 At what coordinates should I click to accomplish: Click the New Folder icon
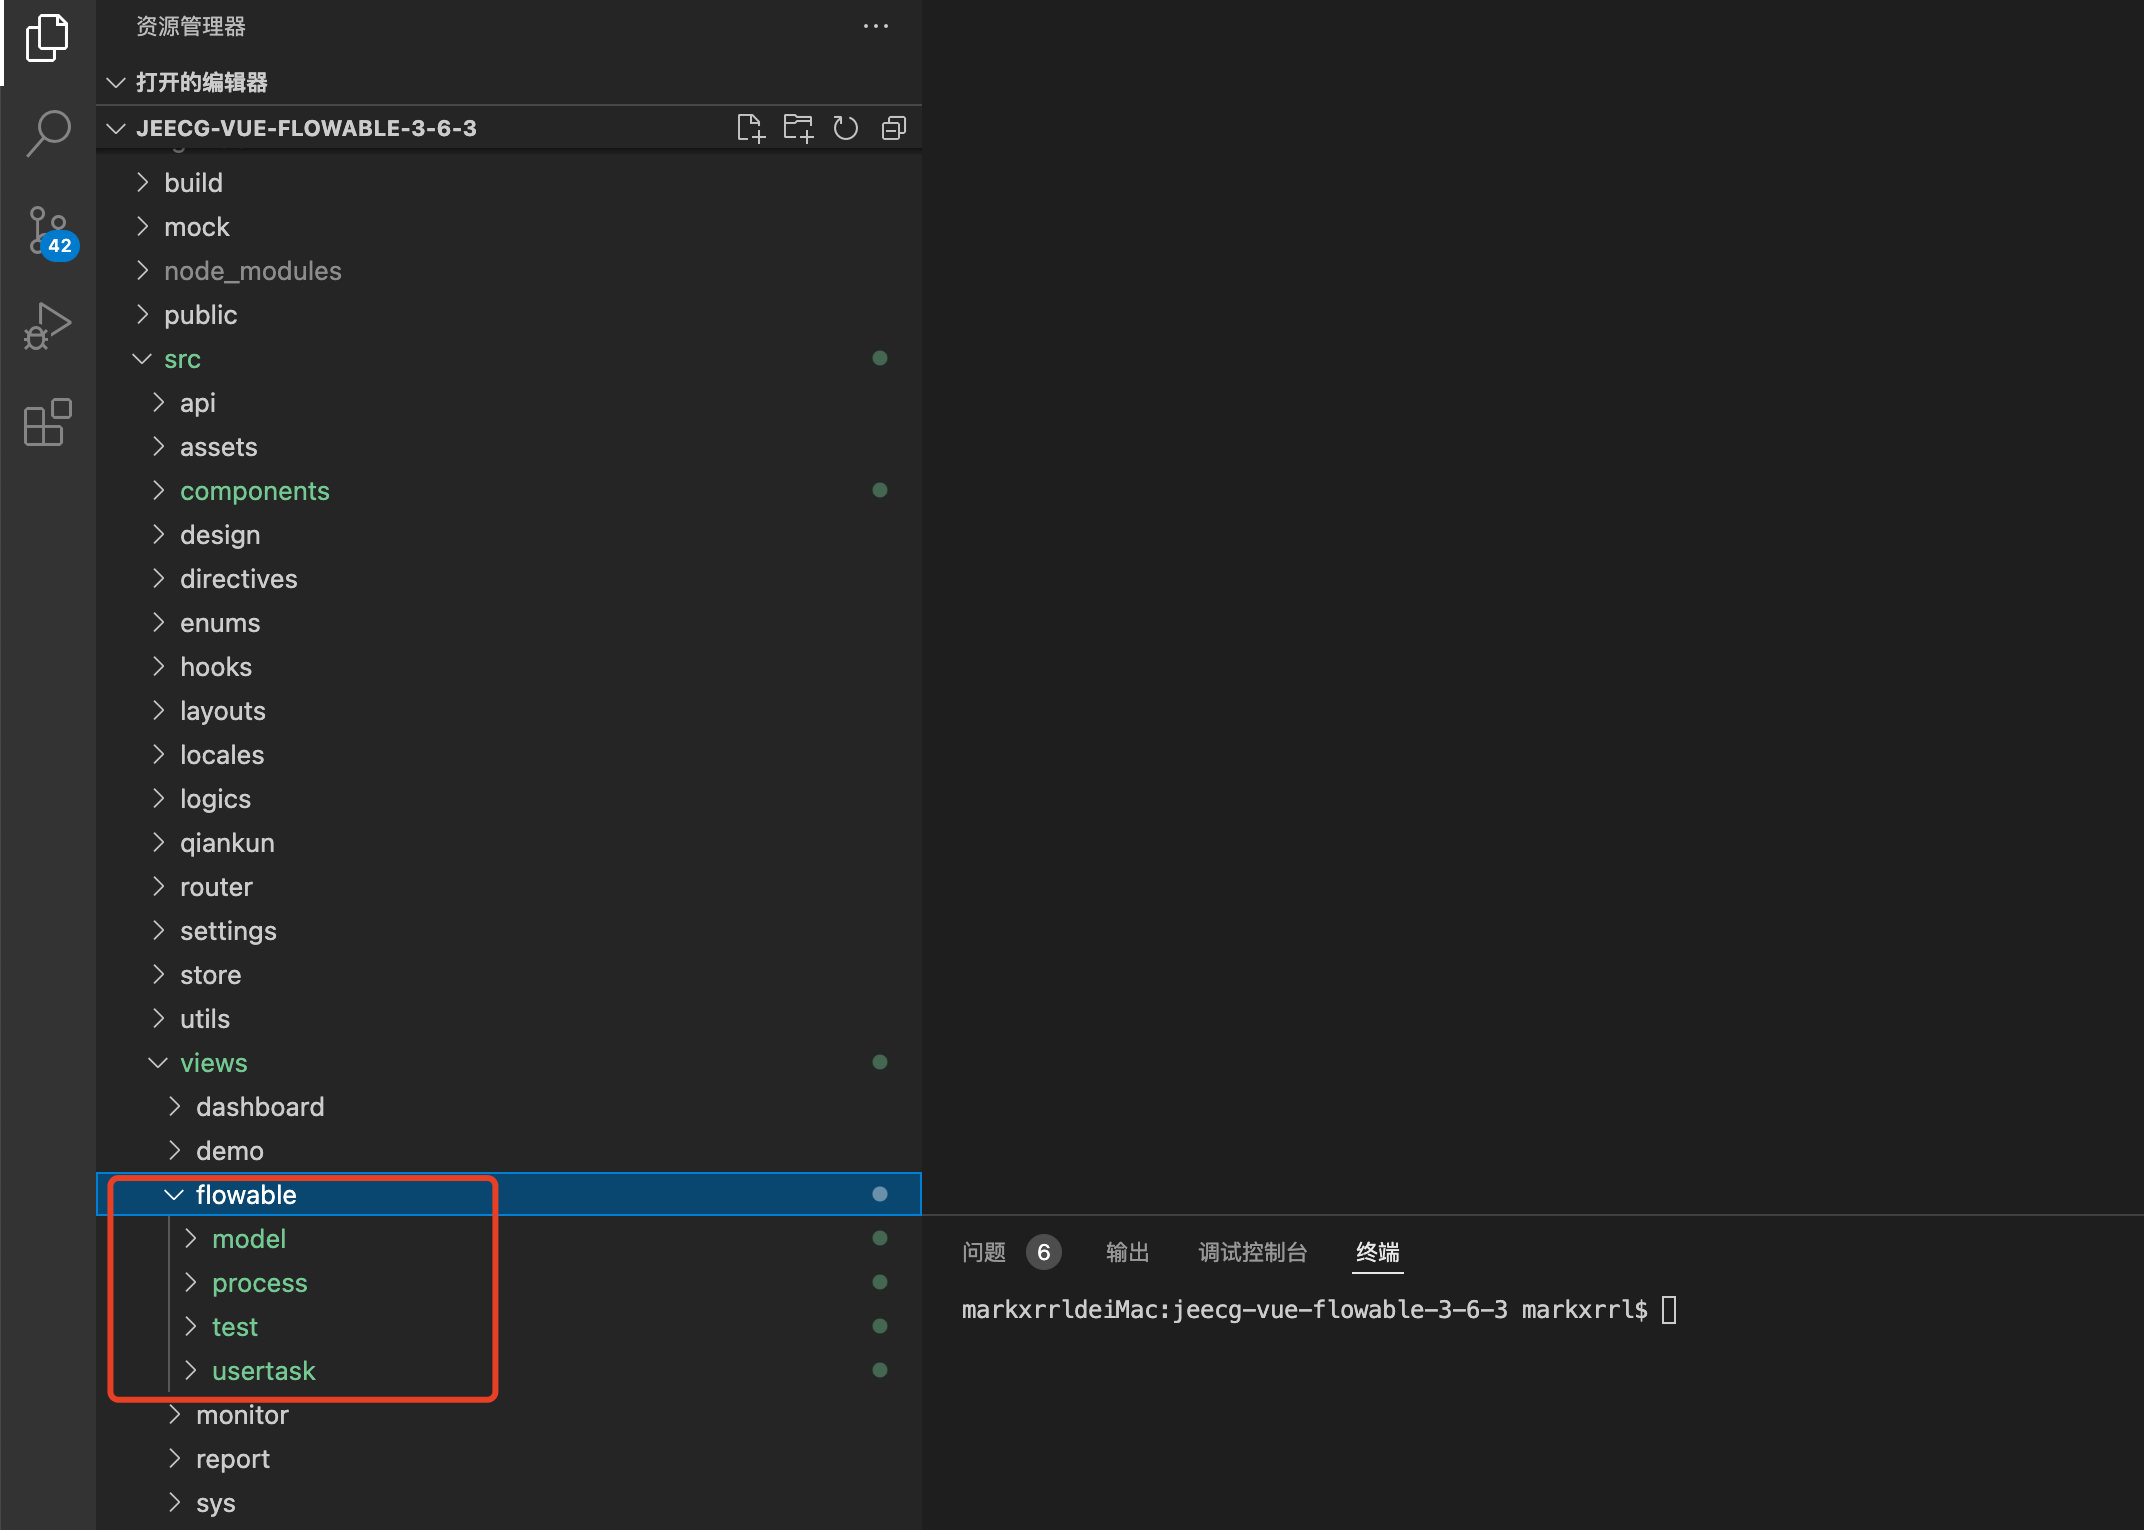pyautogui.click(x=798, y=128)
